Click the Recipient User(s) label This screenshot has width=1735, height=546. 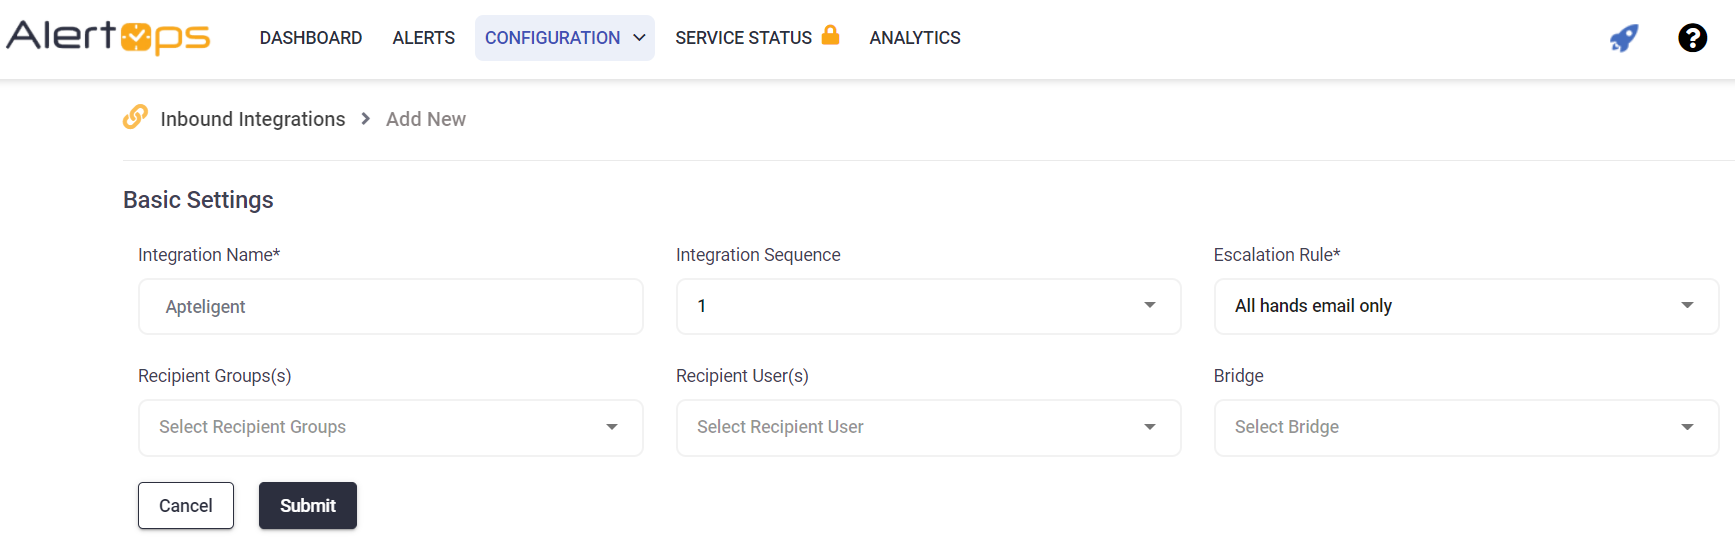pyautogui.click(x=742, y=376)
